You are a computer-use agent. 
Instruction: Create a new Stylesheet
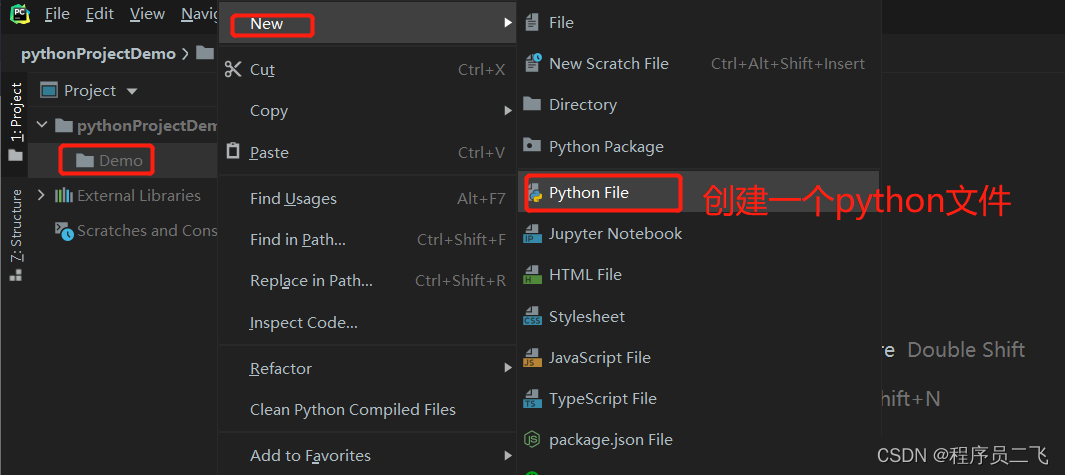tap(698, 317)
